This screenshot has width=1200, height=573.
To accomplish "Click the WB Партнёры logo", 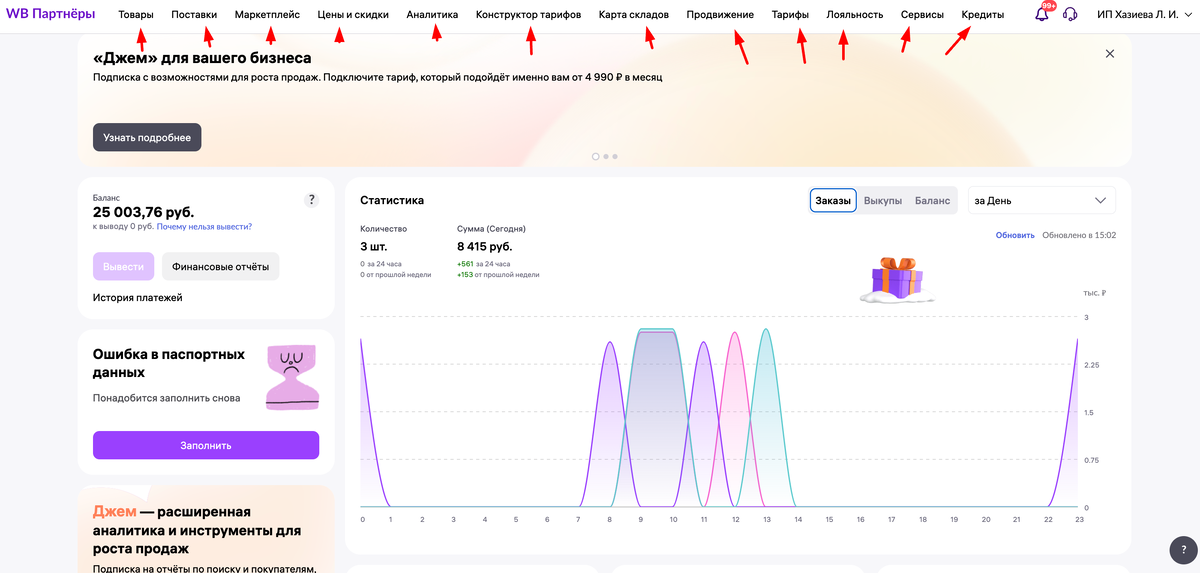I will pos(50,14).
